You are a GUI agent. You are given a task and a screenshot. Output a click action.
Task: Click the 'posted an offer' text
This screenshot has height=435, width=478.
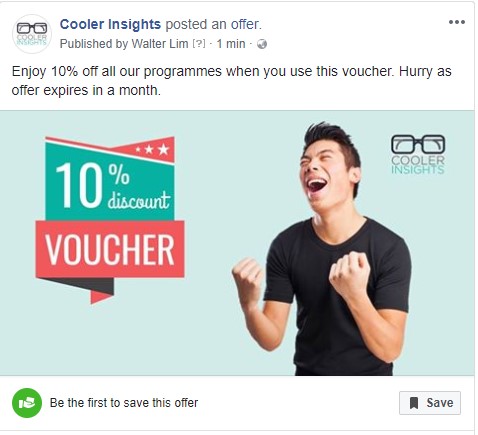tap(214, 24)
